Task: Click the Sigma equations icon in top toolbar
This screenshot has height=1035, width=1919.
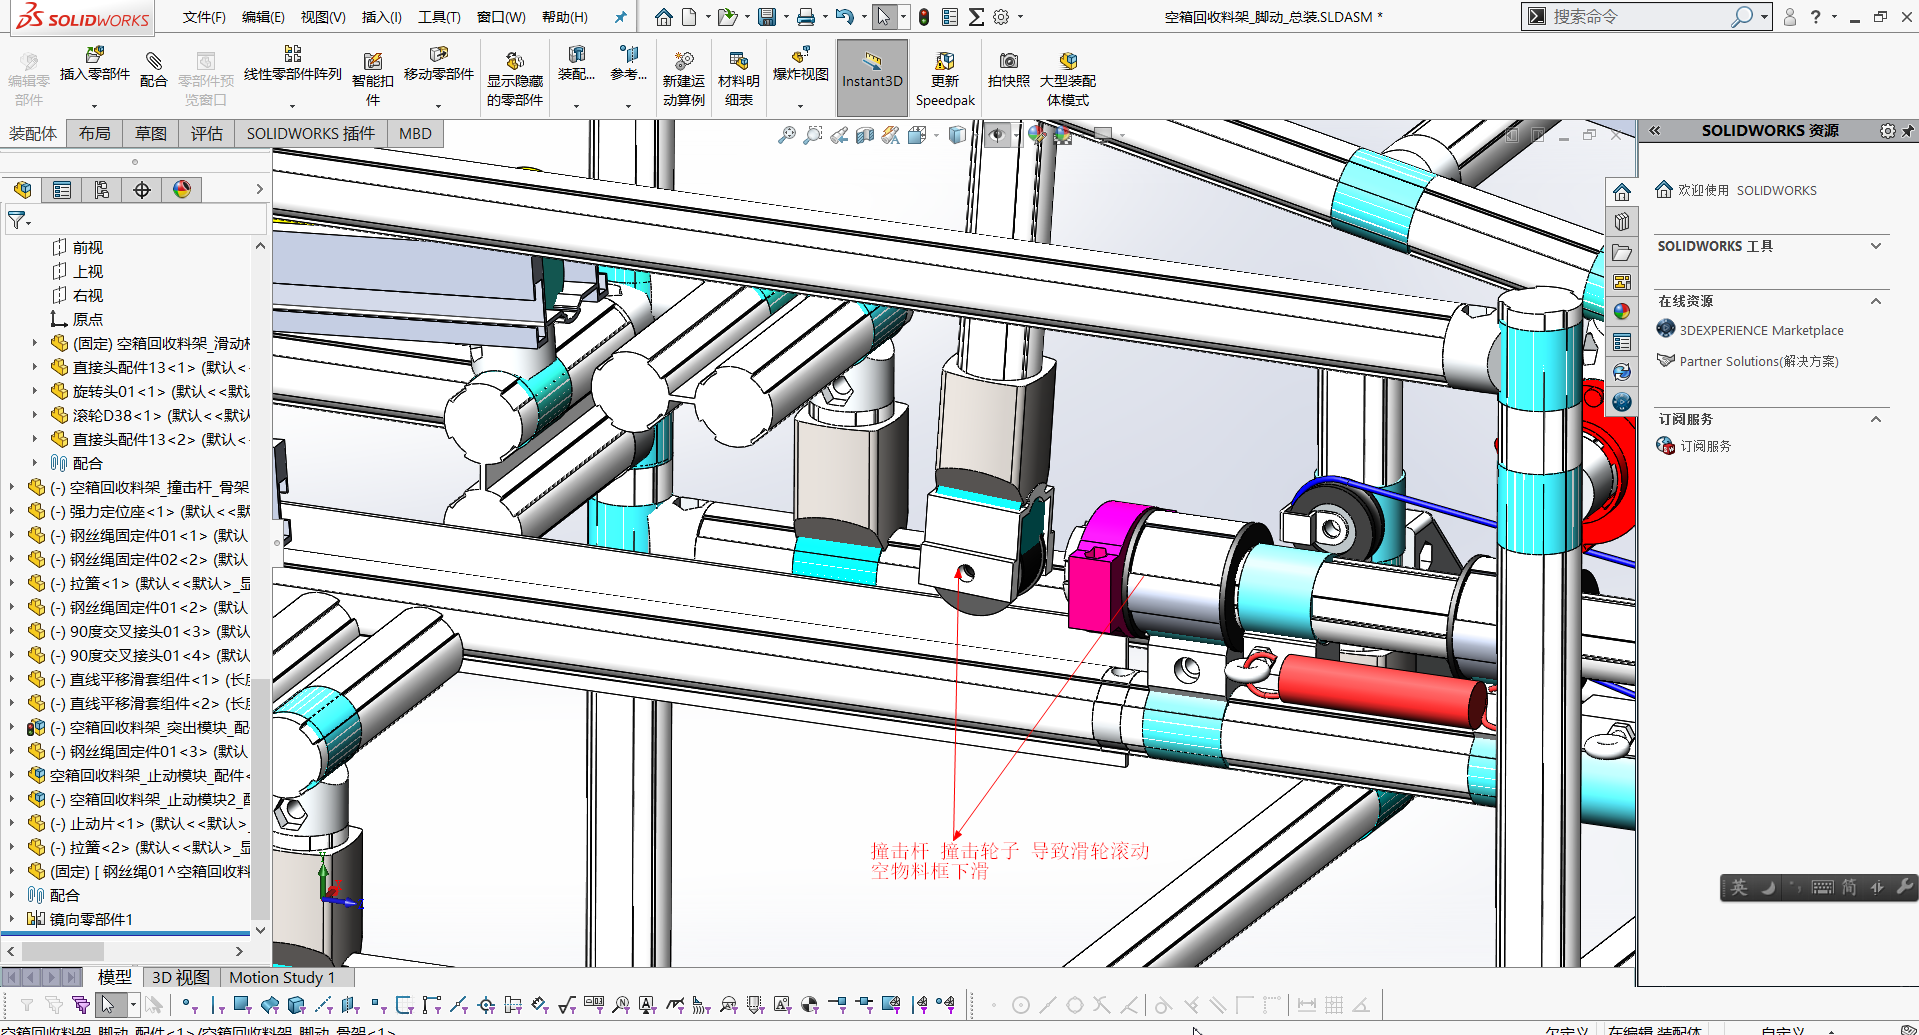Action: pyautogui.click(x=977, y=17)
